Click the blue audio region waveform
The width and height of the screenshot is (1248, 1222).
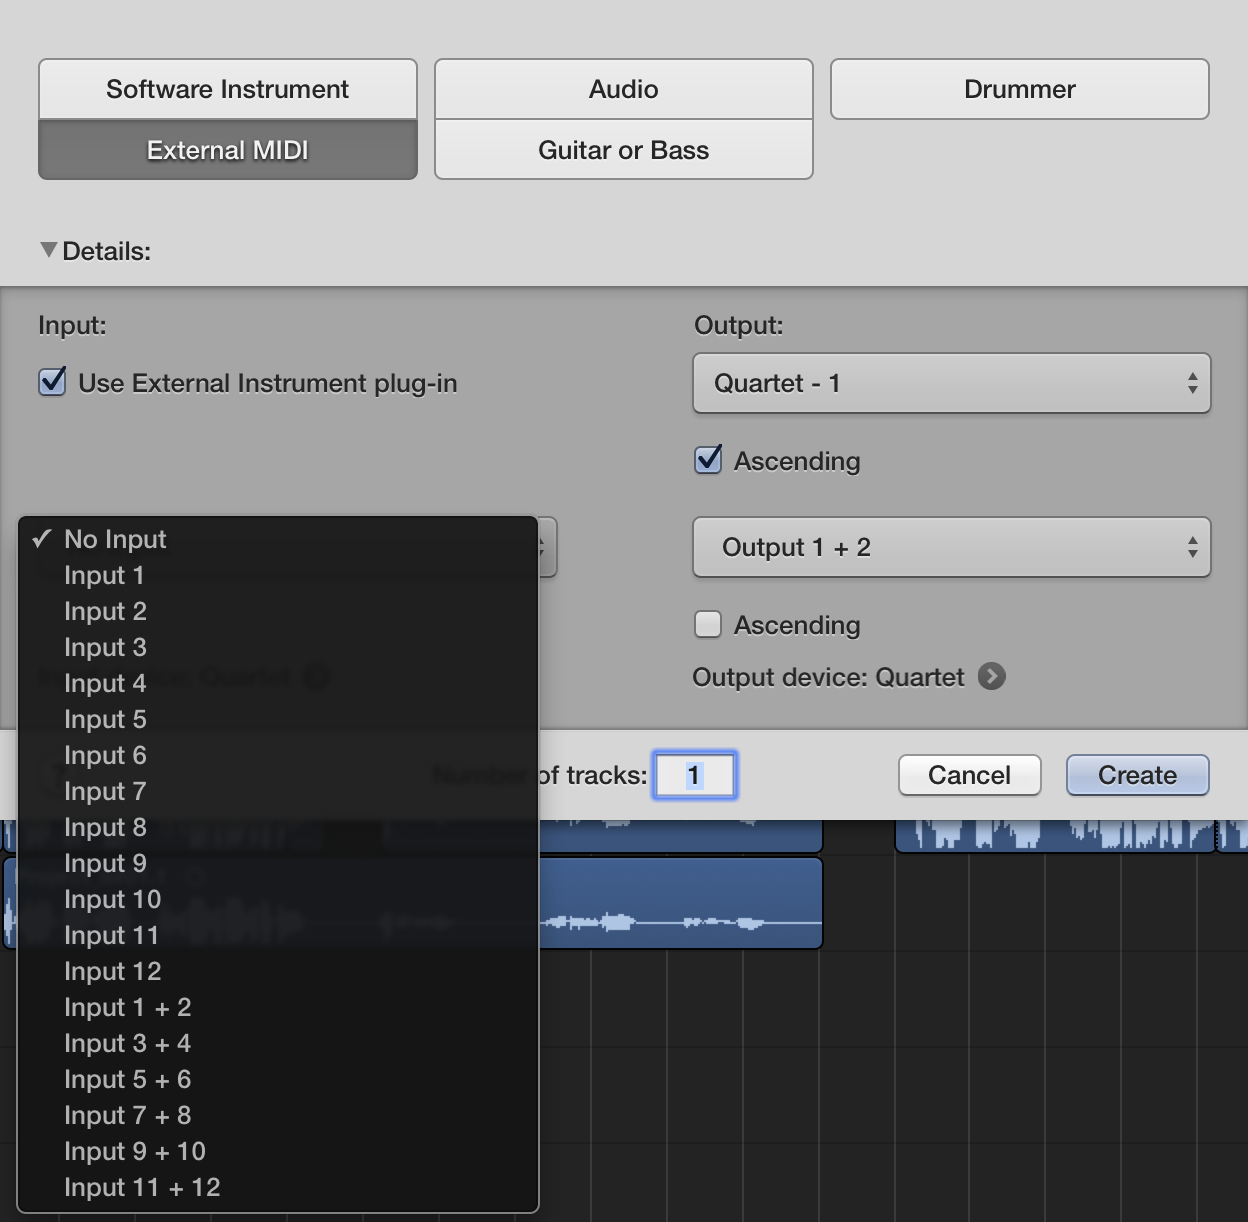point(680,903)
